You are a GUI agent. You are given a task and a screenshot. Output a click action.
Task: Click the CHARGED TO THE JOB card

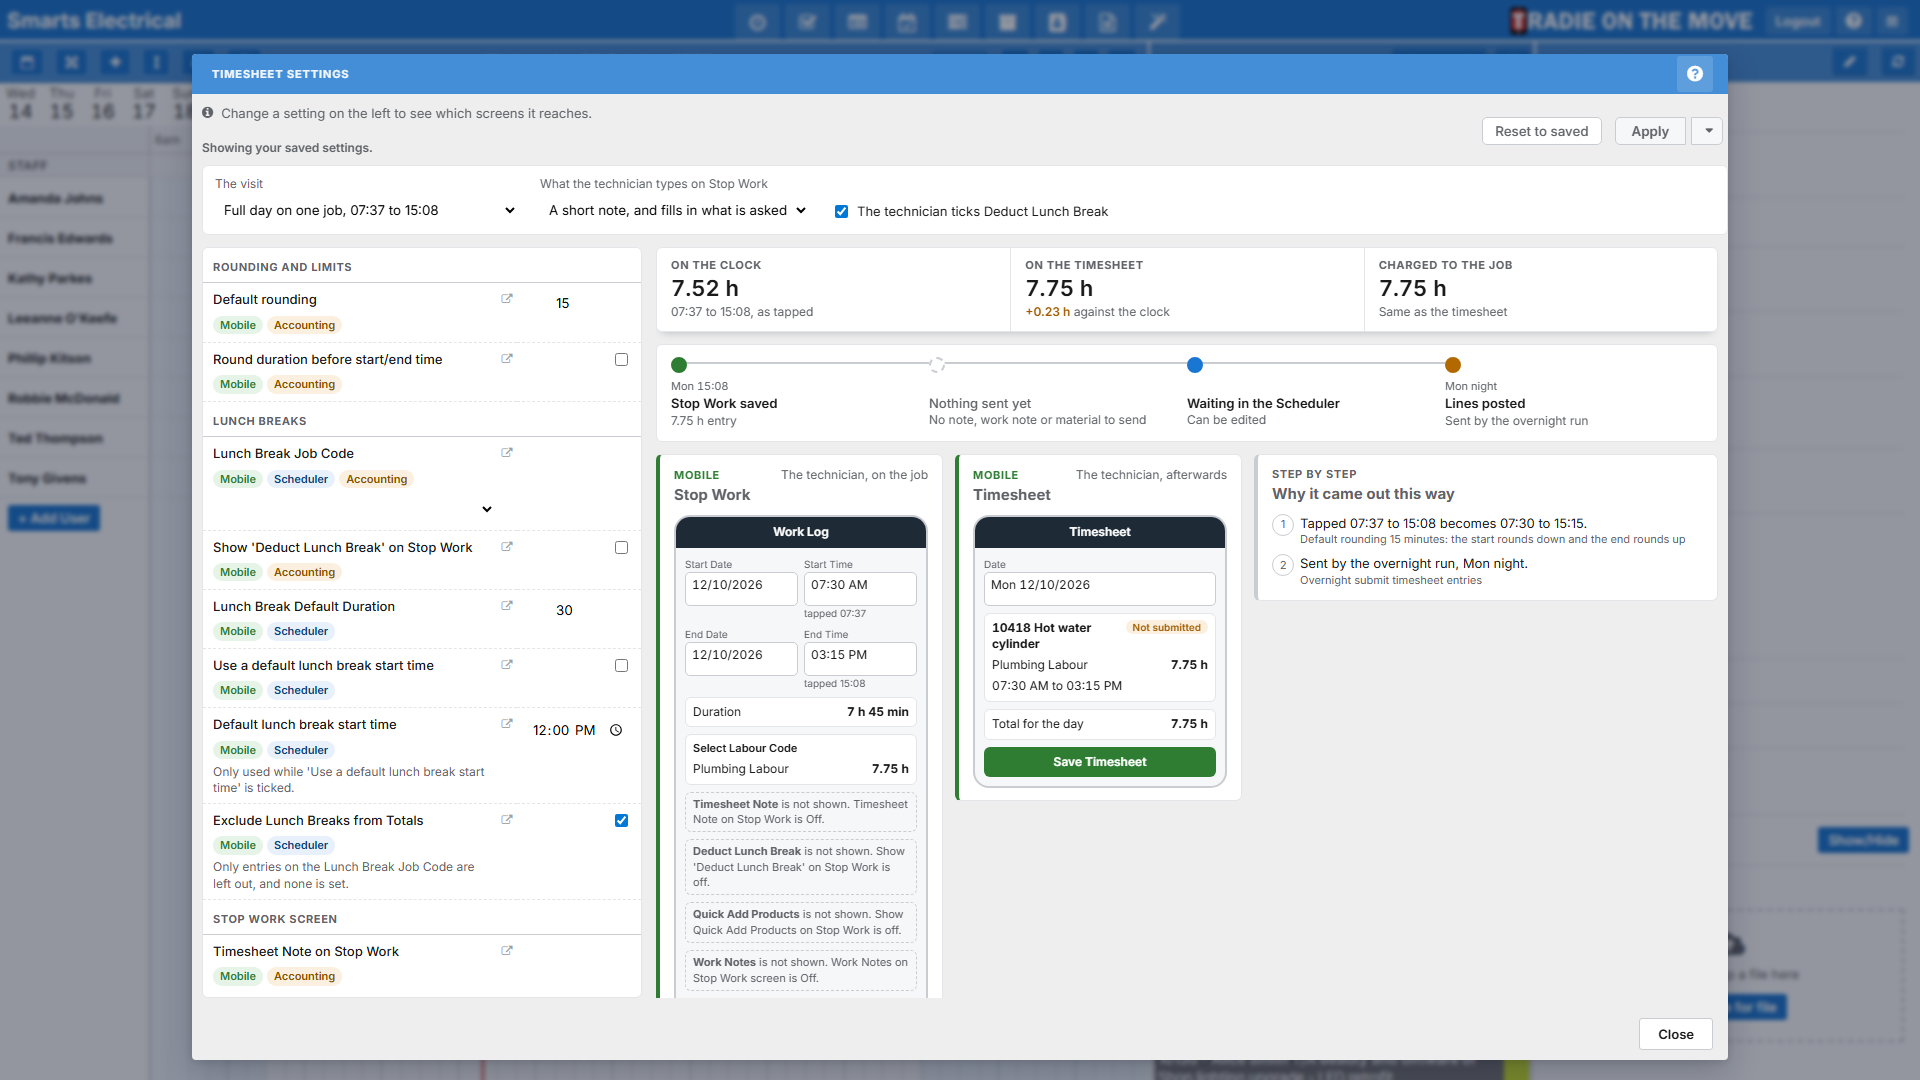(1541, 290)
